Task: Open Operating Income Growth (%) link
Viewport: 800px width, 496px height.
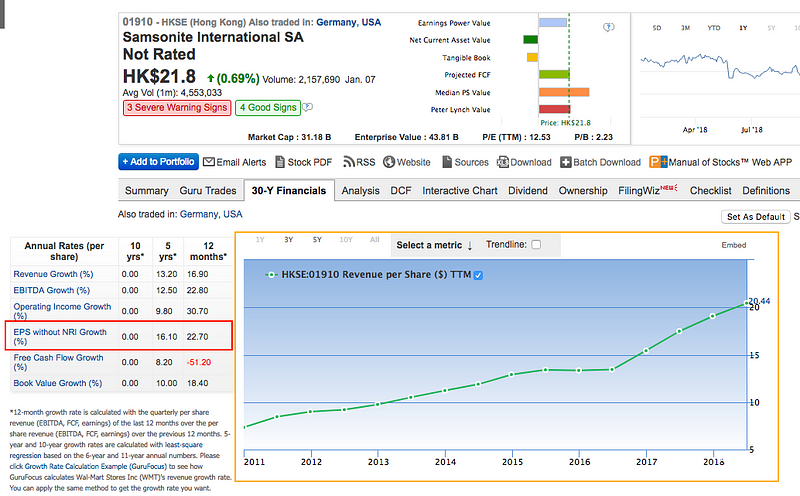Action: [x=62, y=311]
